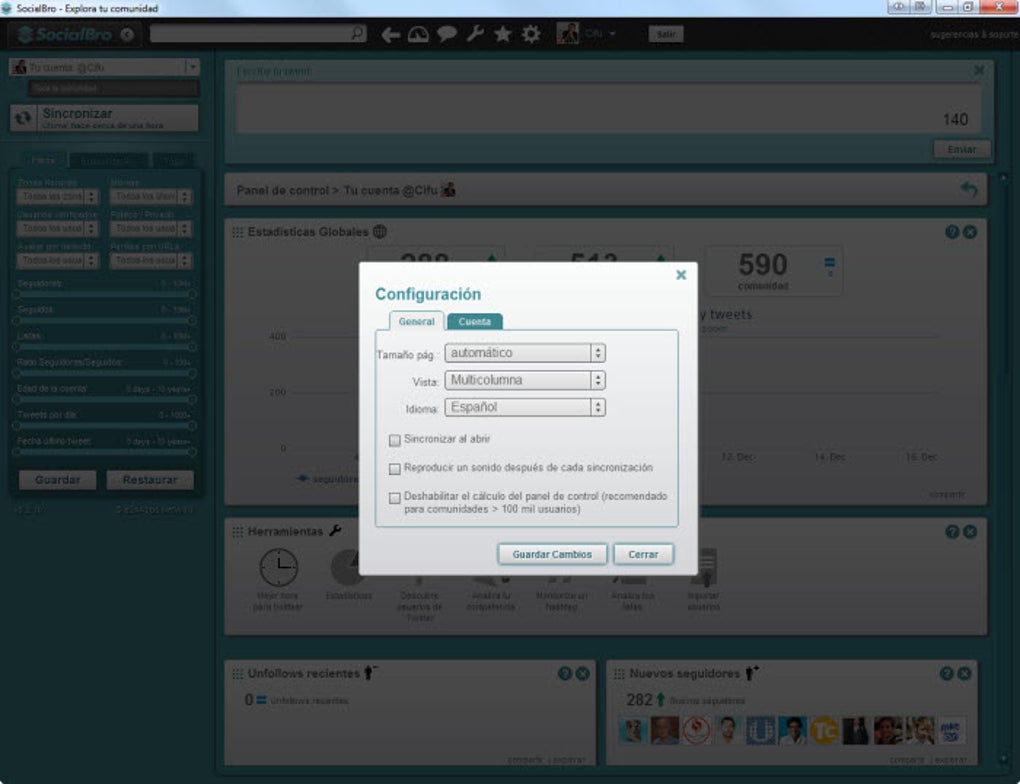Click the speech bubble tweet icon

(447, 34)
